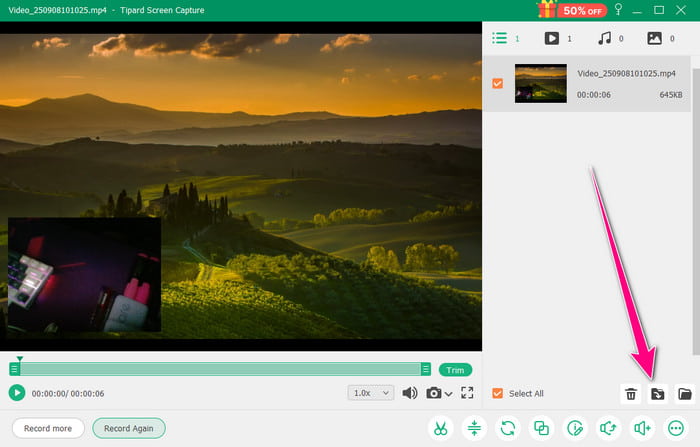This screenshot has width=700, height=447.
Task: Uncheck the Video_250908101025.mp4 file checkbox
Action: click(x=498, y=83)
